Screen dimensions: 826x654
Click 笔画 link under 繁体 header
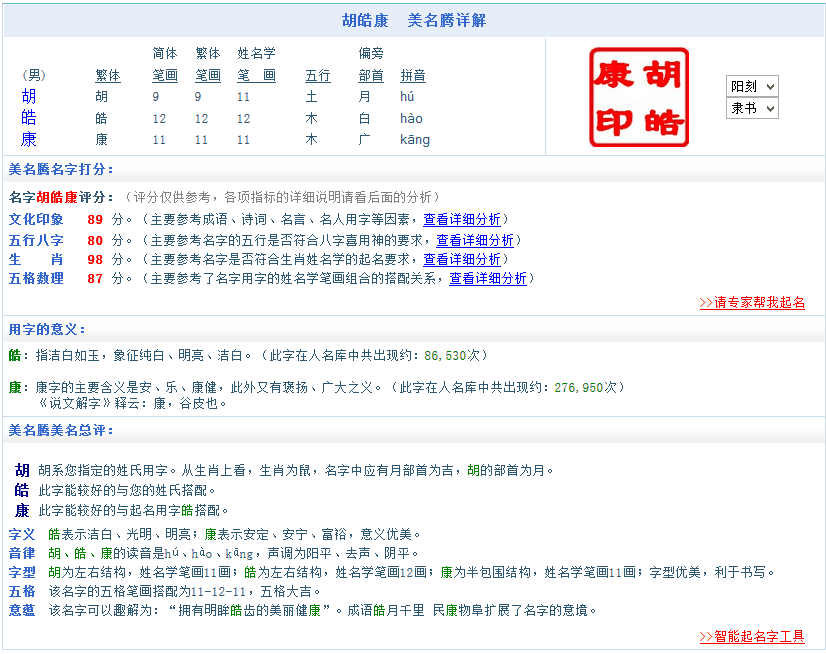point(208,75)
